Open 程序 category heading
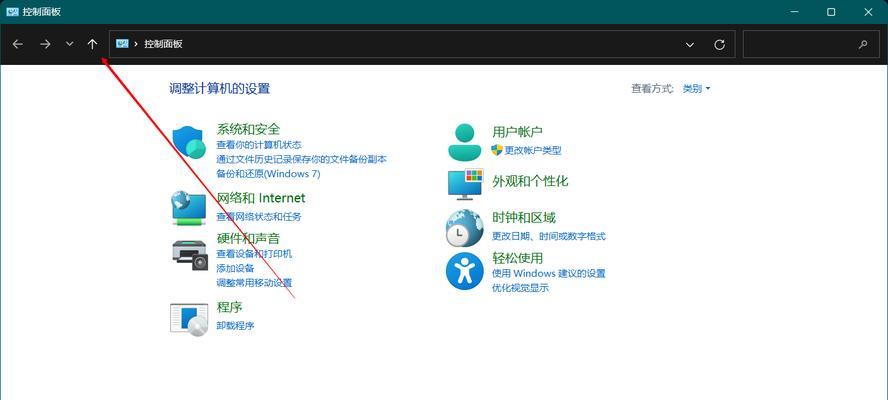888x400 pixels. 229,307
